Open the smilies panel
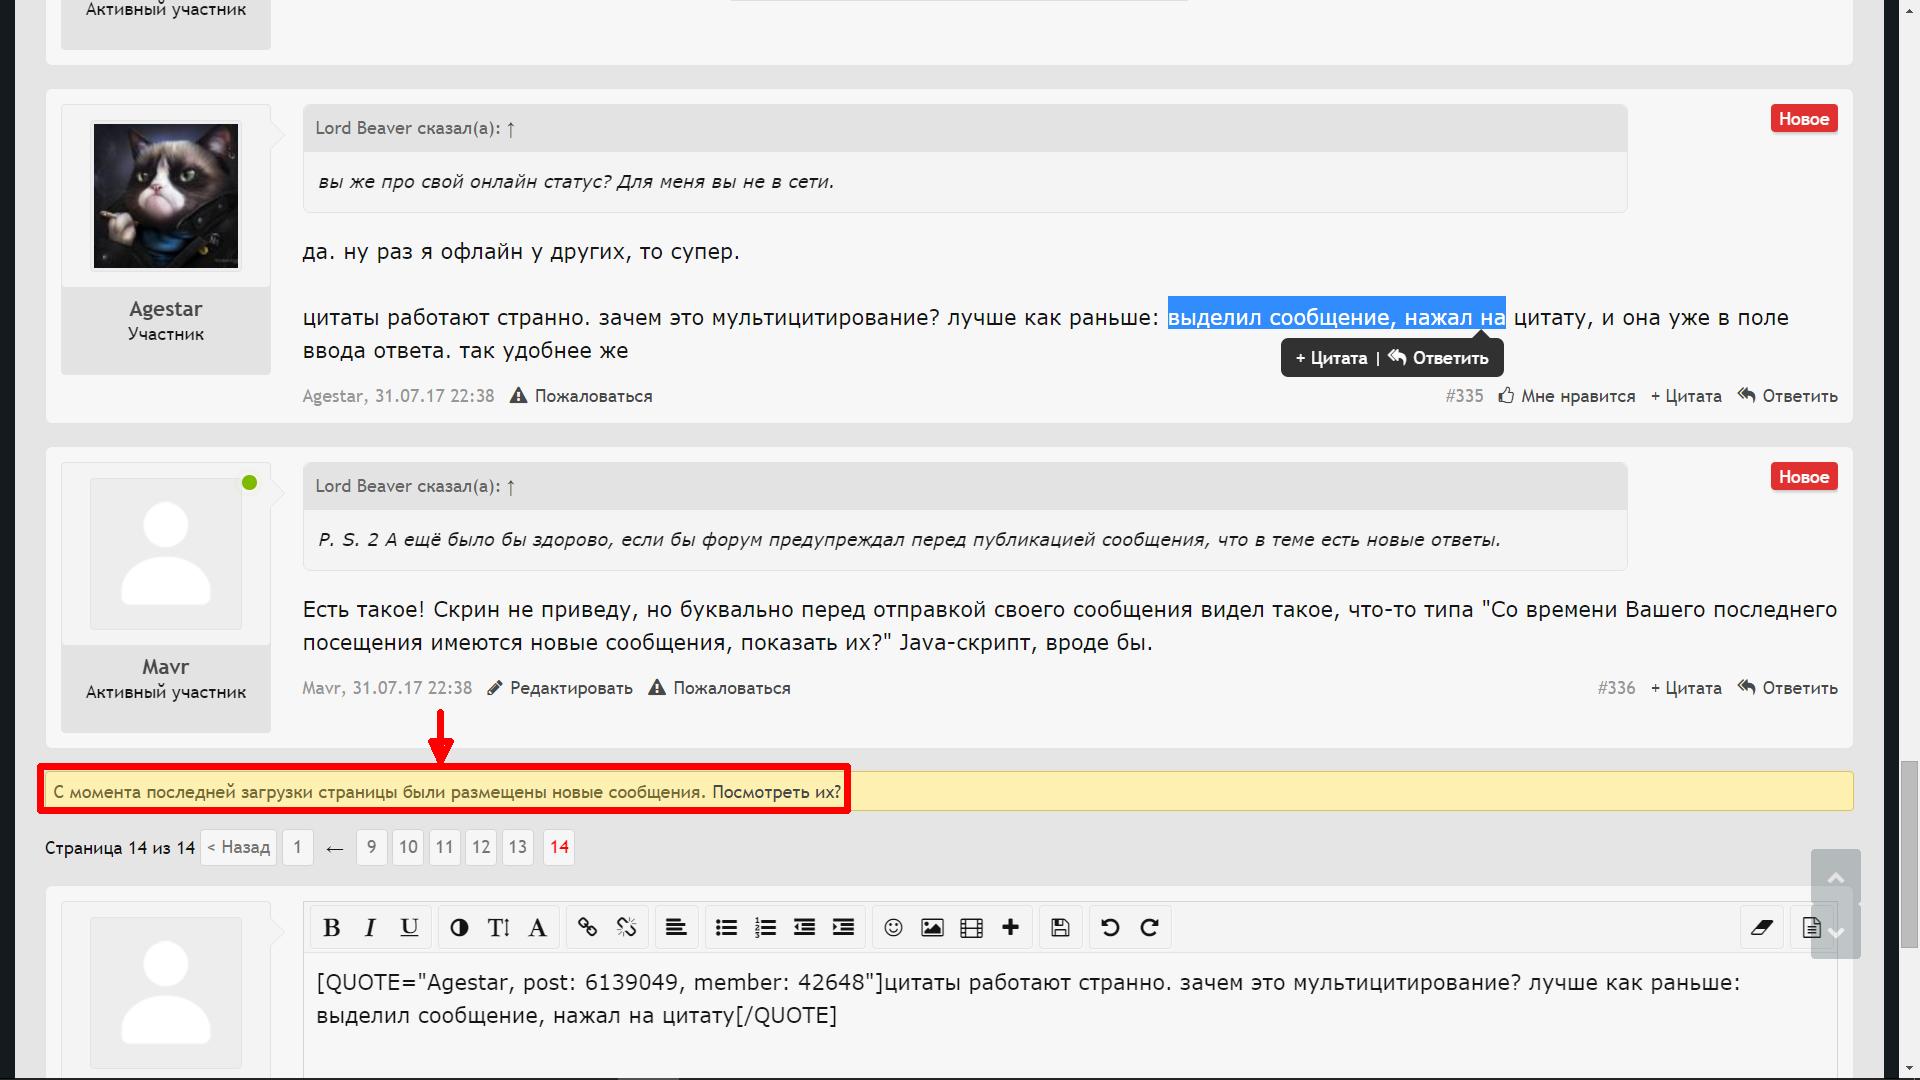The width and height of the screenshot is (1920, 1080). pyautogui.click(x=893, y=928)
